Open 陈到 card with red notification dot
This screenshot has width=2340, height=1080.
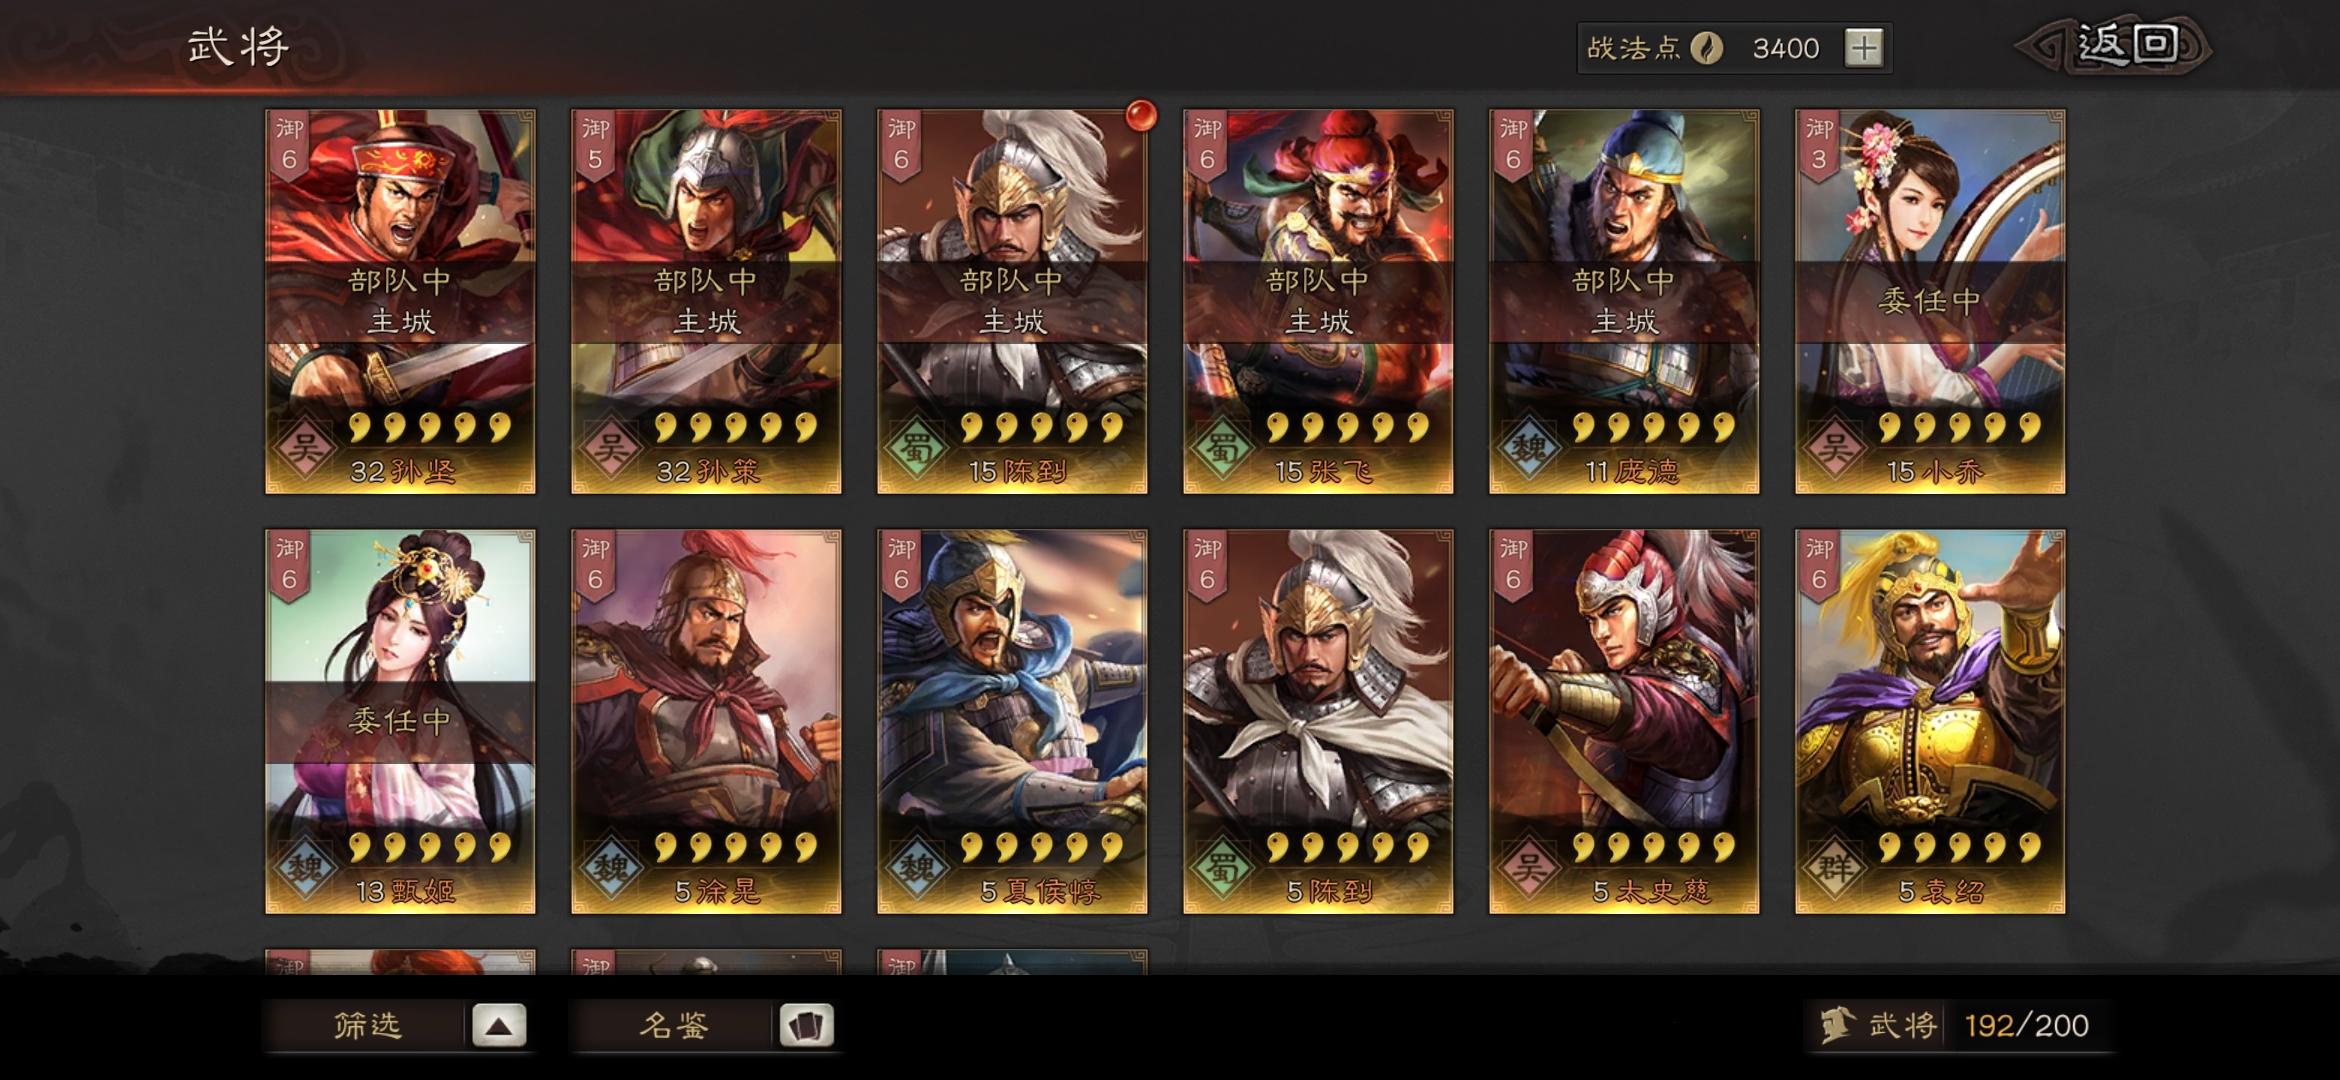point(1012,302)
